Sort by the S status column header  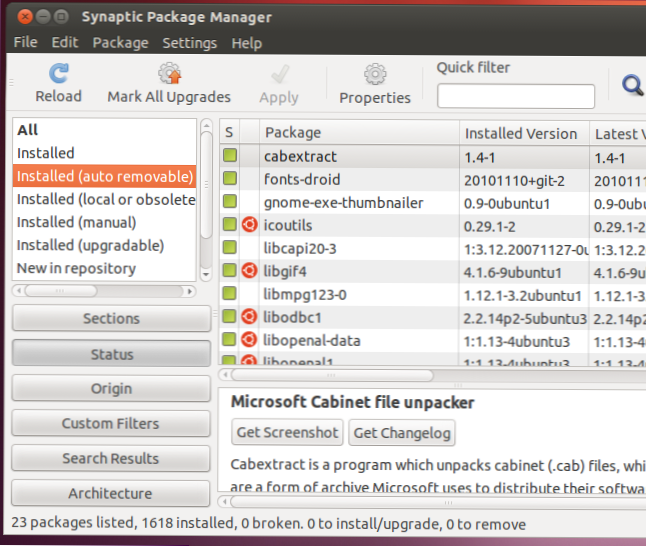click(x=229, y=133)
